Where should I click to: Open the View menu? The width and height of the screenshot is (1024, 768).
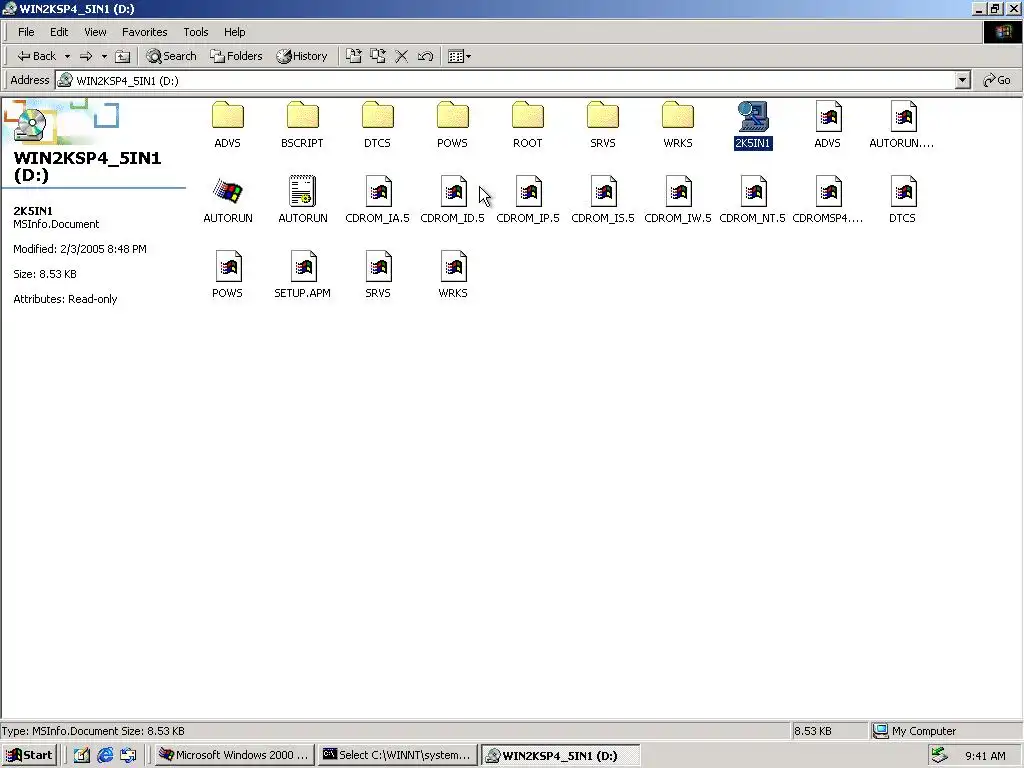tap(95, 32)
